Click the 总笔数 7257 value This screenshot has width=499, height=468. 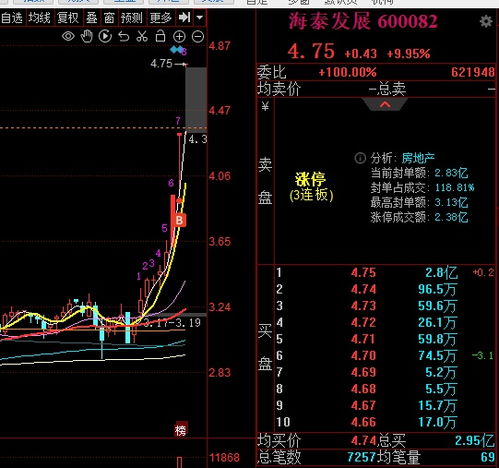pos(361,457)
